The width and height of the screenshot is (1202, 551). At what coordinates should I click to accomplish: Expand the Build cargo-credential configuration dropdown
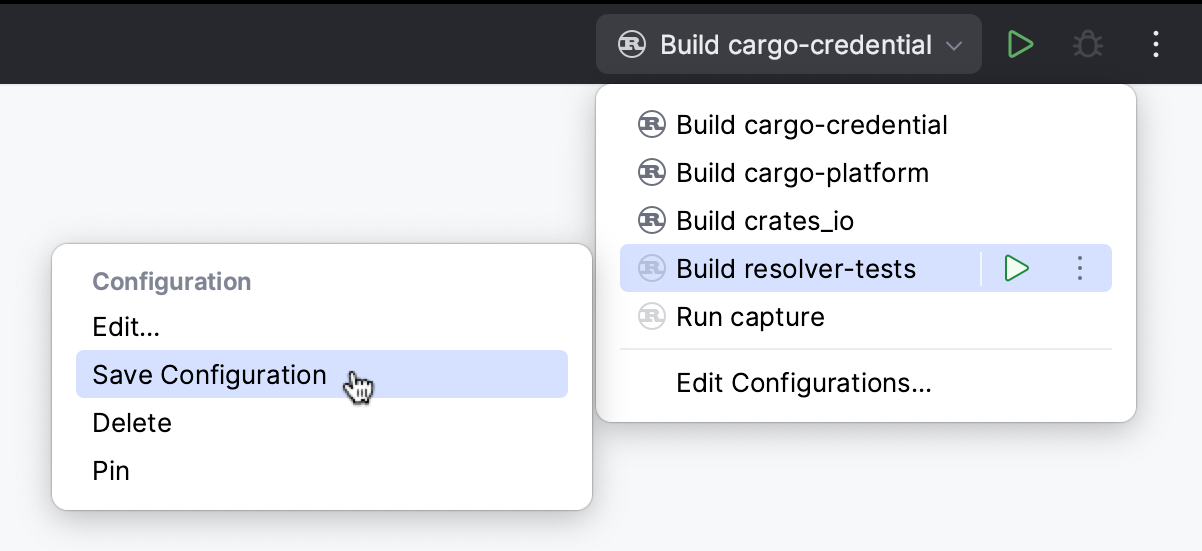pyautogui.click(x=788, y=45)
